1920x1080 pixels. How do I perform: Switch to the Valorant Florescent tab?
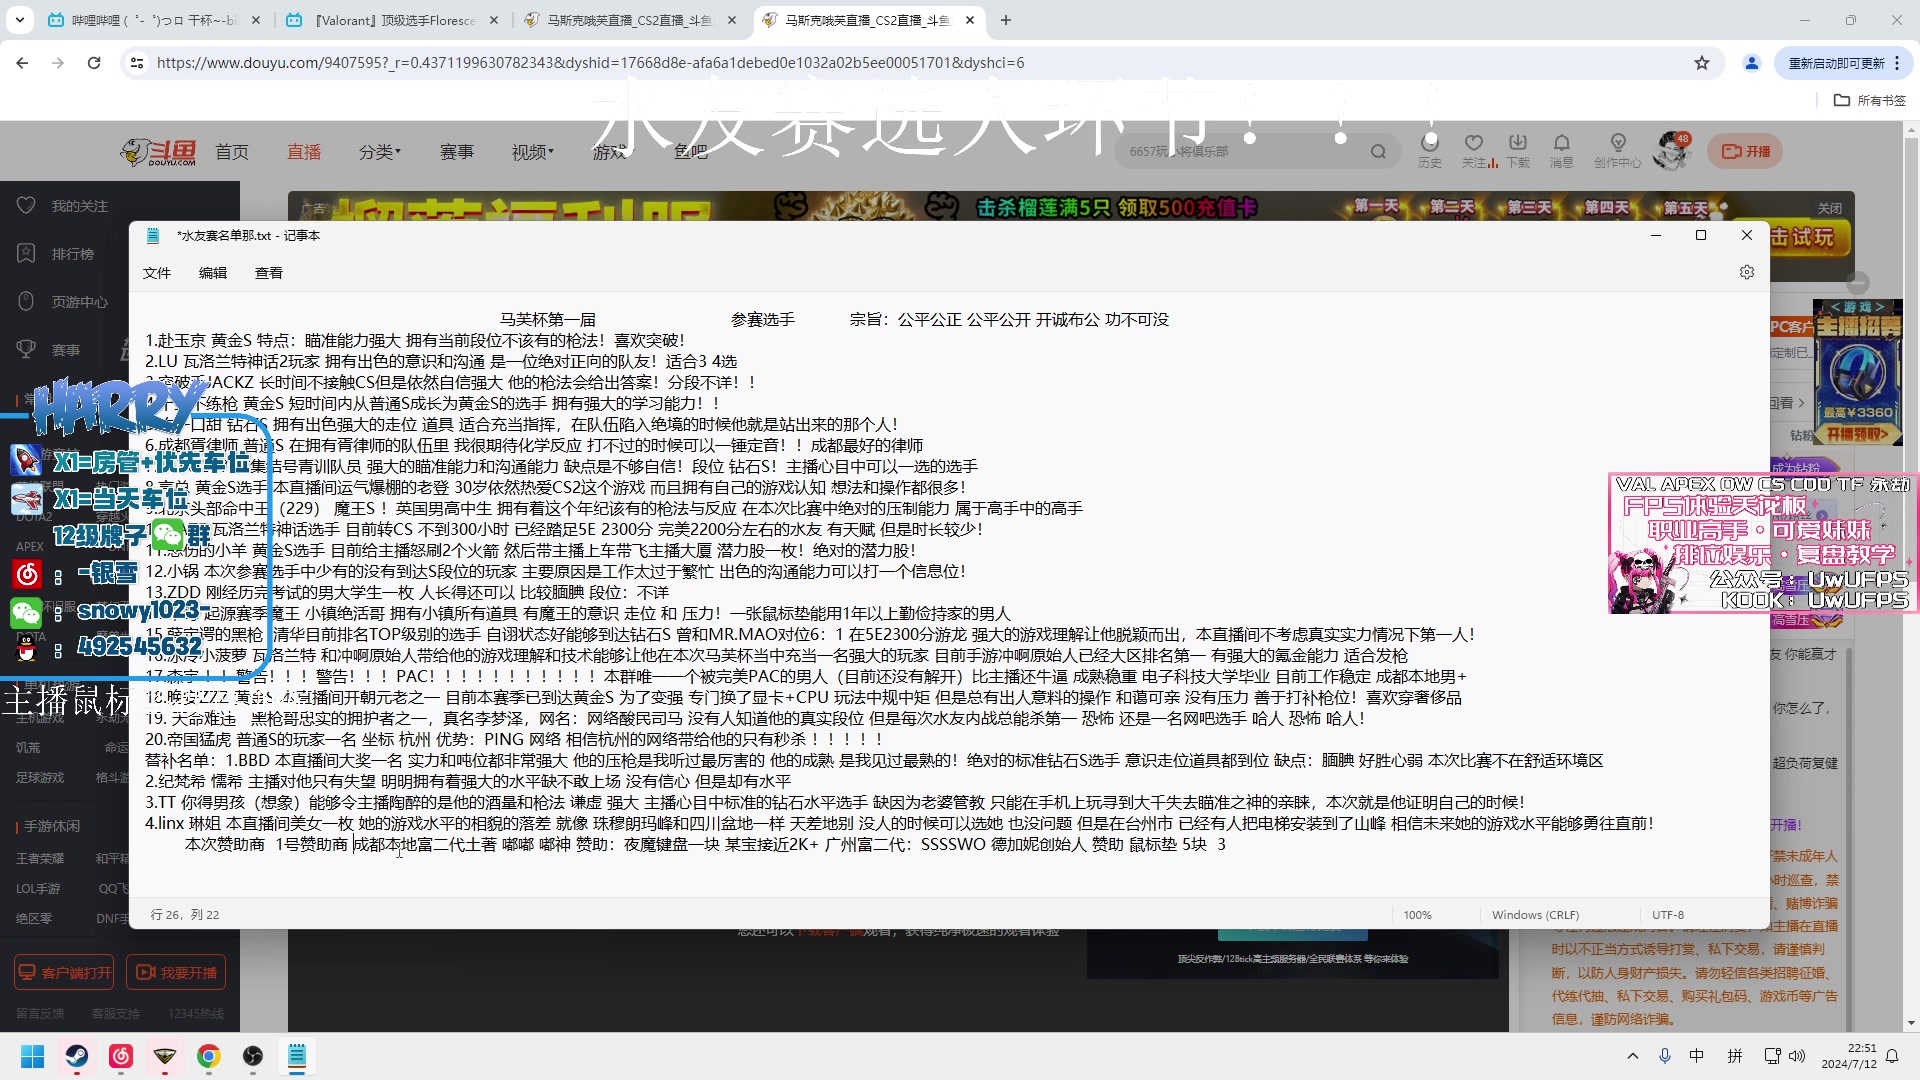[393, 20]
